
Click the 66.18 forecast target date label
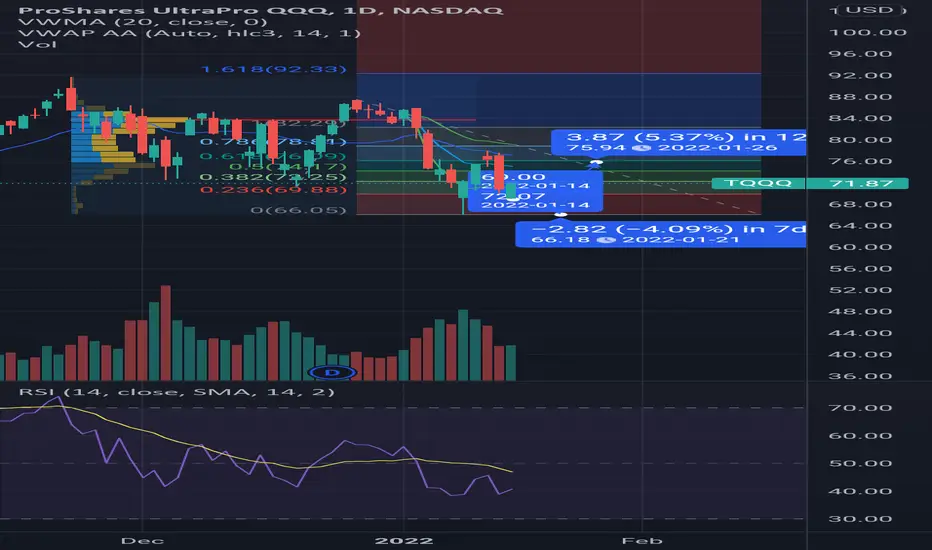click(635, 240)
